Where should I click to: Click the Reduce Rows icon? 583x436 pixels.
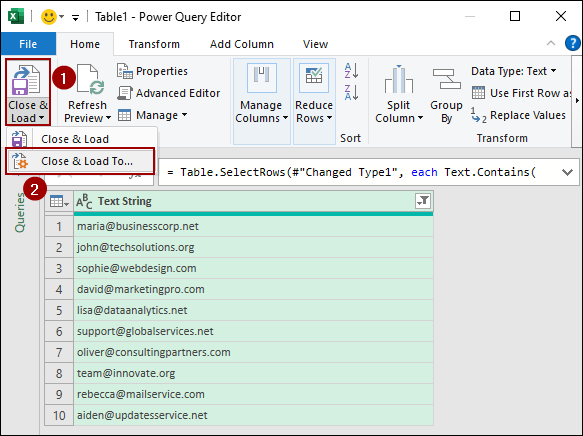click(x=314, y=78)
